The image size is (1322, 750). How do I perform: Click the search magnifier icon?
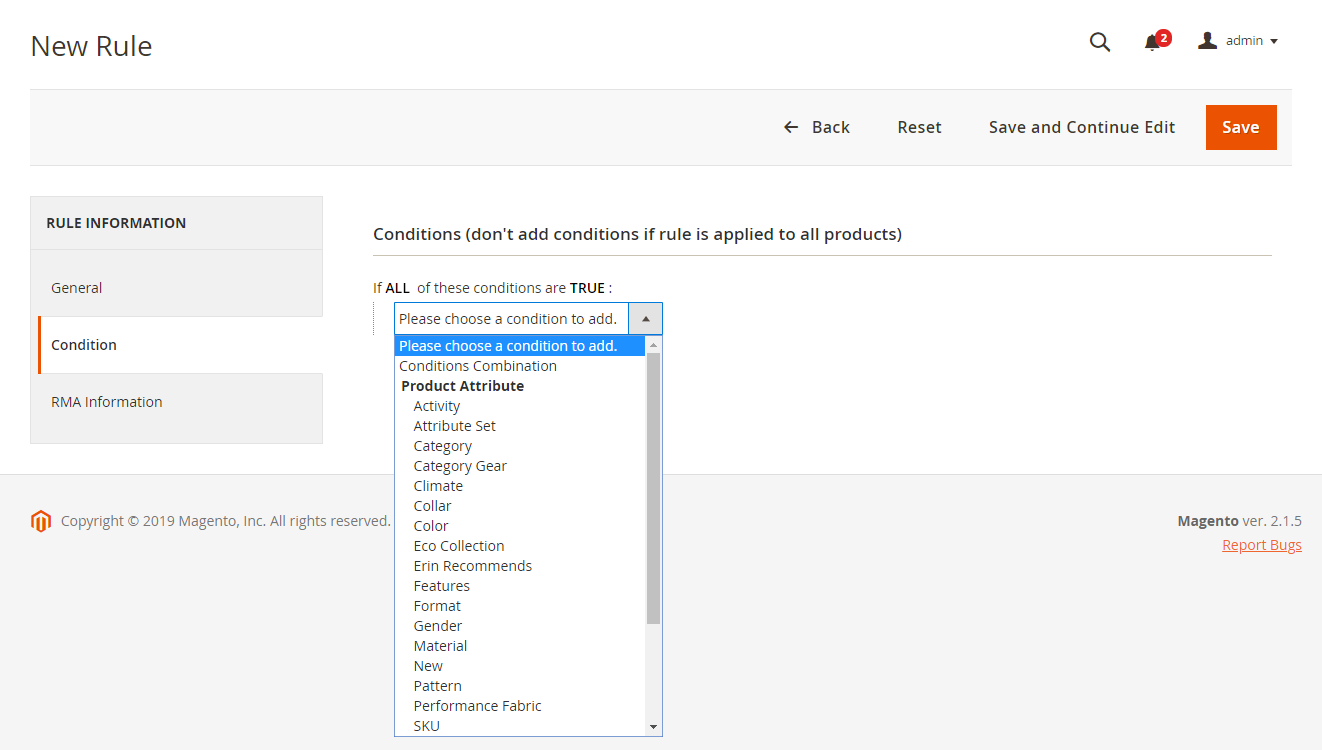coord(1099,42)
